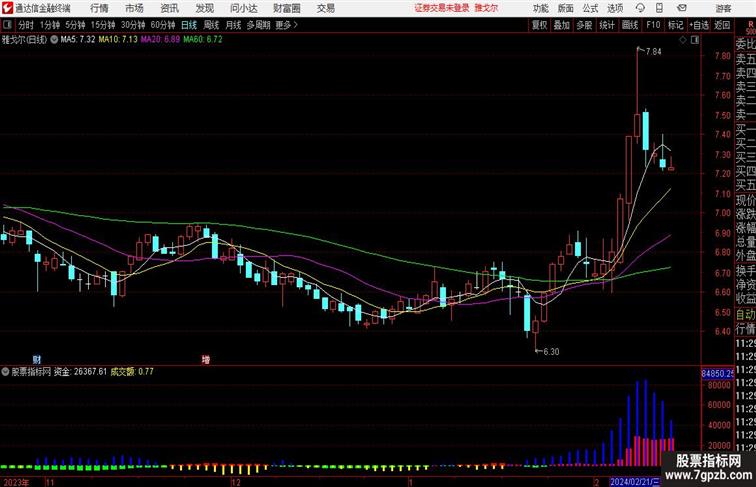Open the 选项 menu
Screen dimensions: 756x487
point(615,8)
